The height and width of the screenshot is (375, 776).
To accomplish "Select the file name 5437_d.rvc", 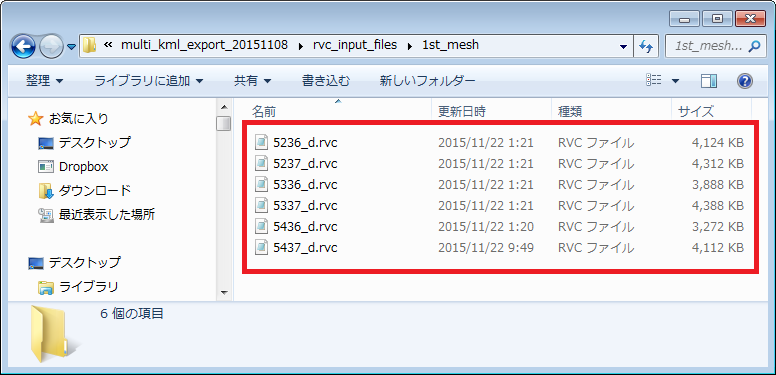I will coord(305,247).
